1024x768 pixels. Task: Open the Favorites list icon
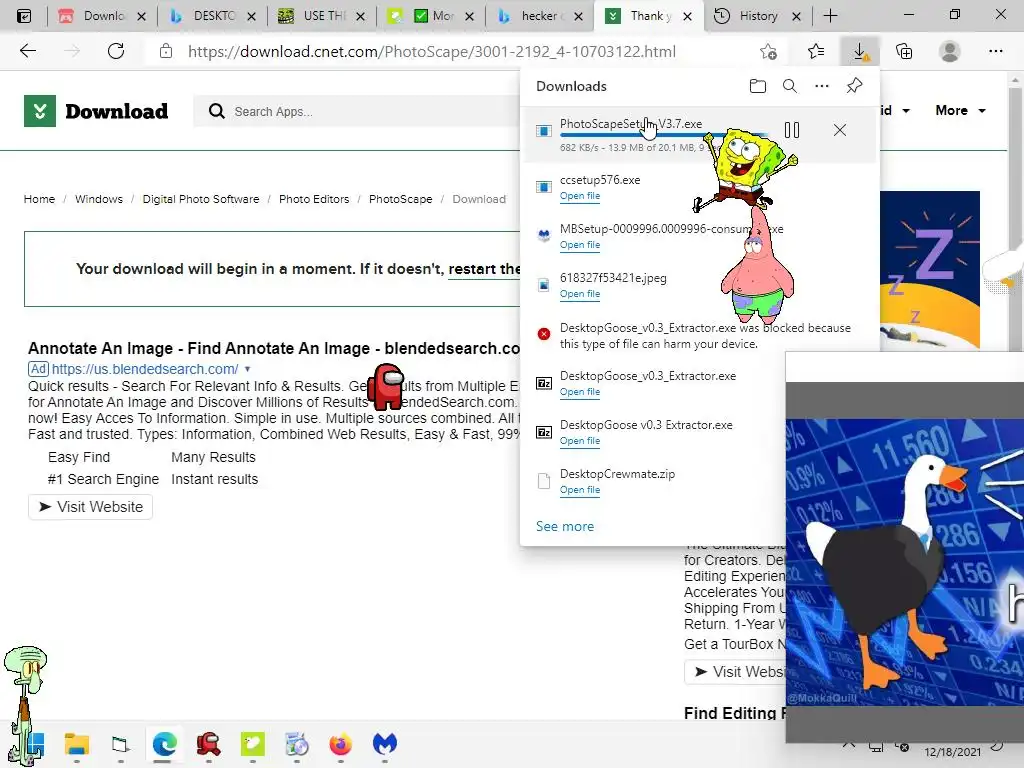tap(816, 51)
